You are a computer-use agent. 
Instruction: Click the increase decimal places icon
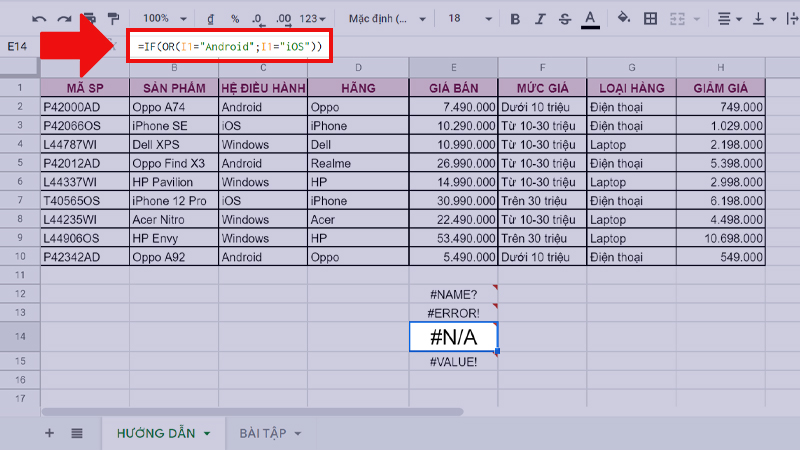282,18
